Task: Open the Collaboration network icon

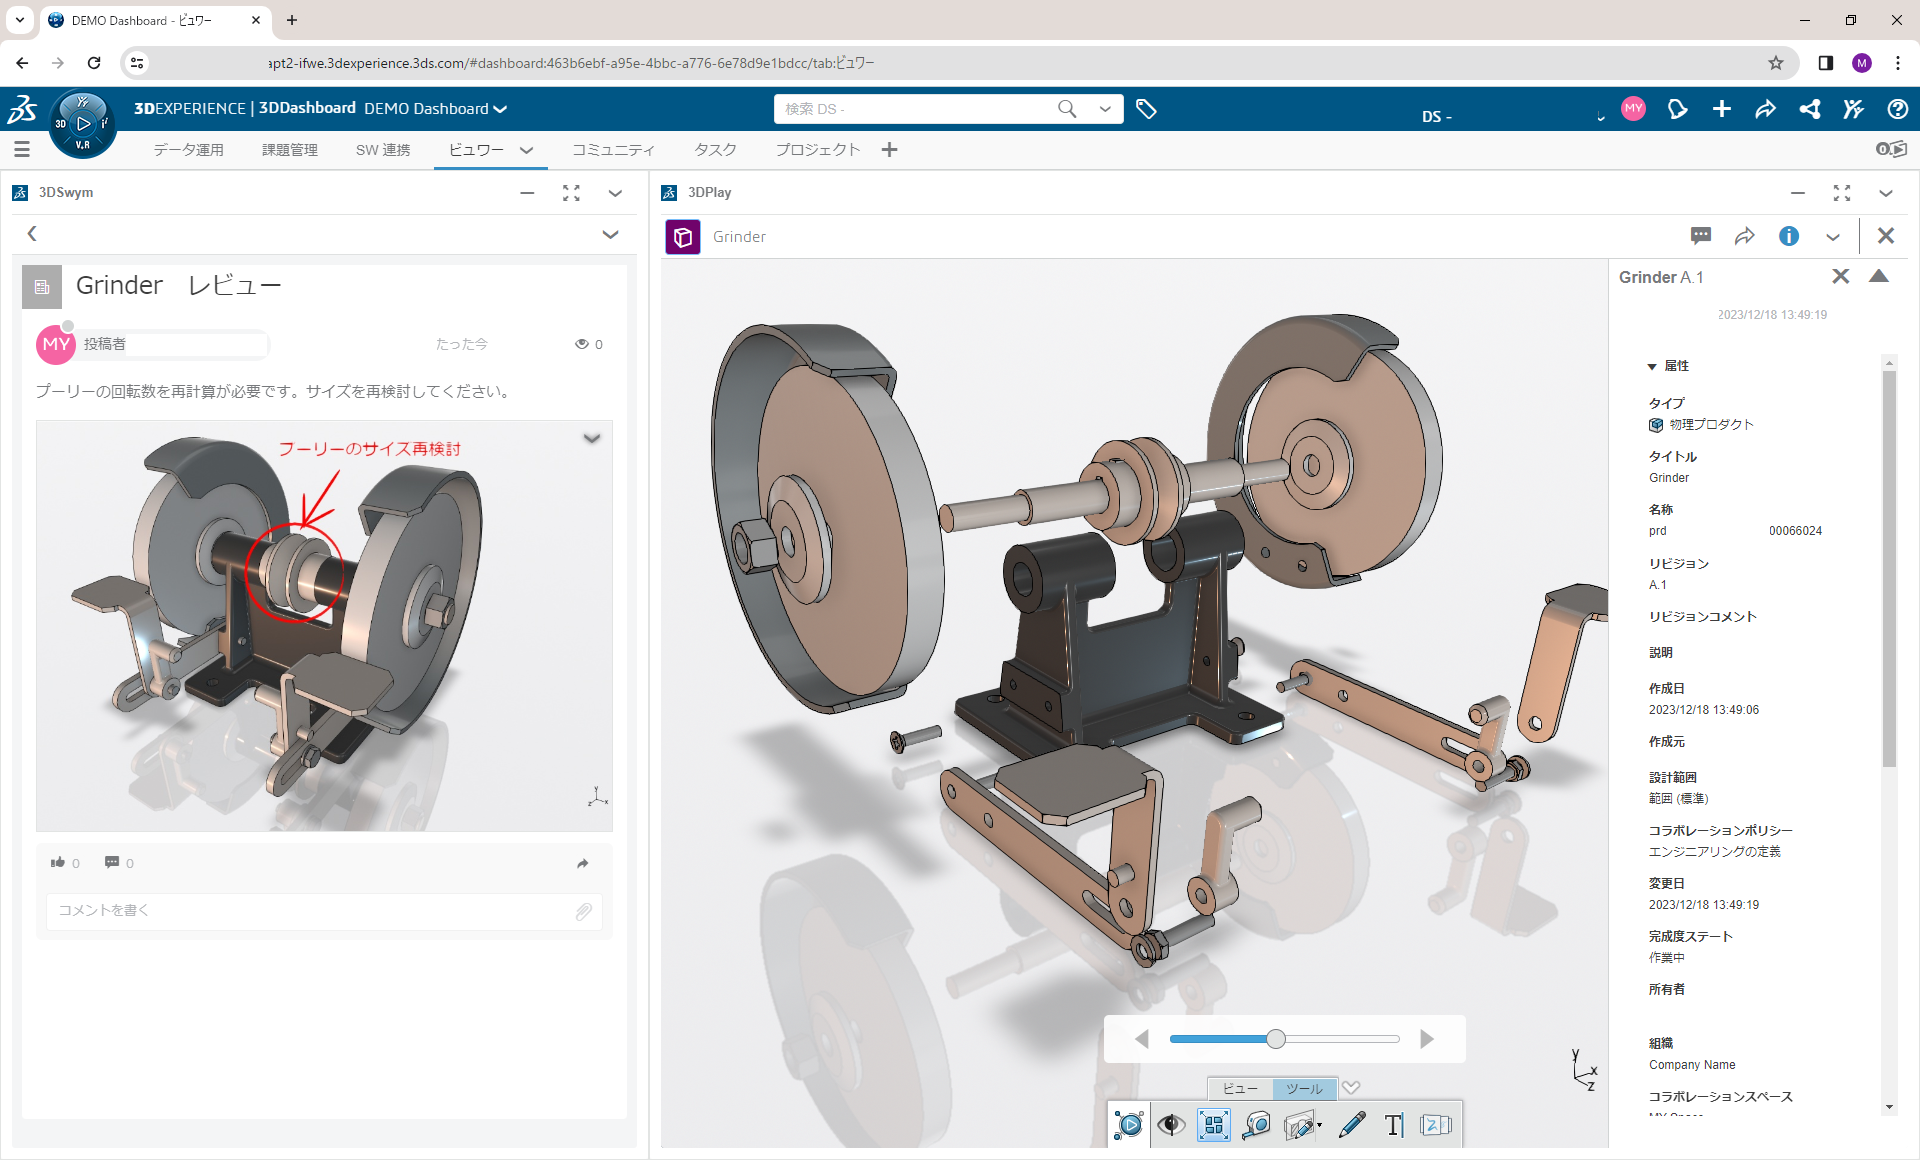Action: point(1809,109)
